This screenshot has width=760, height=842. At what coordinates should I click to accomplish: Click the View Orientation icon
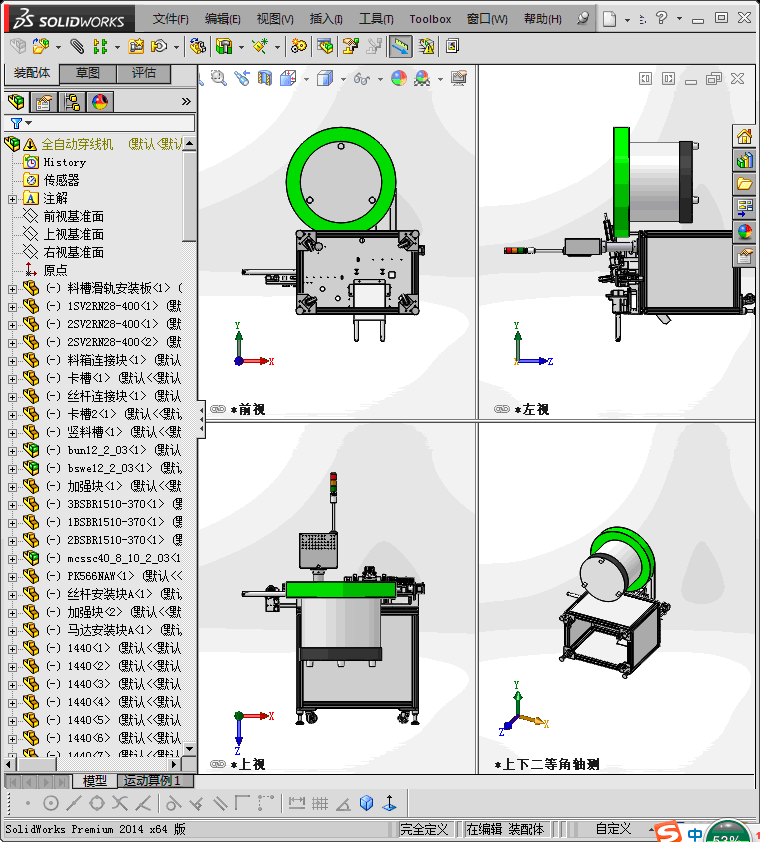click(x=288, y=78)
